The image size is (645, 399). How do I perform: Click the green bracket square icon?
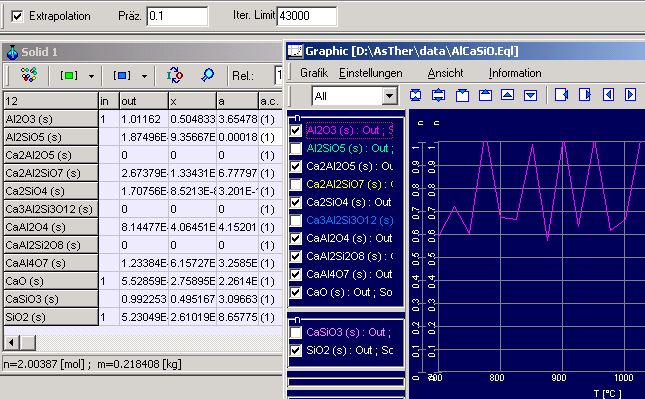(69, 76)
